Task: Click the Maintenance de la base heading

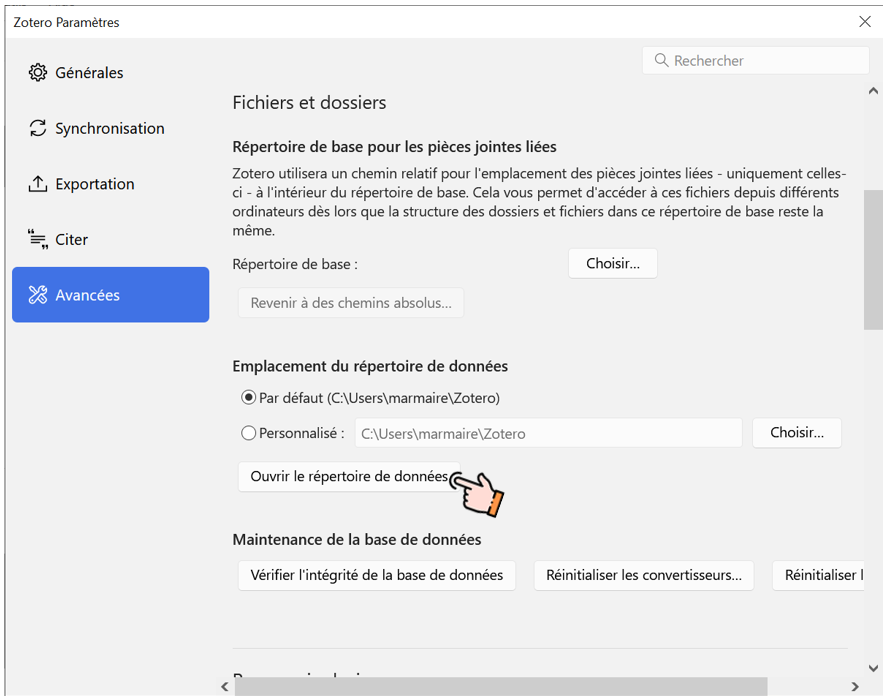Action: coord(357,539)
